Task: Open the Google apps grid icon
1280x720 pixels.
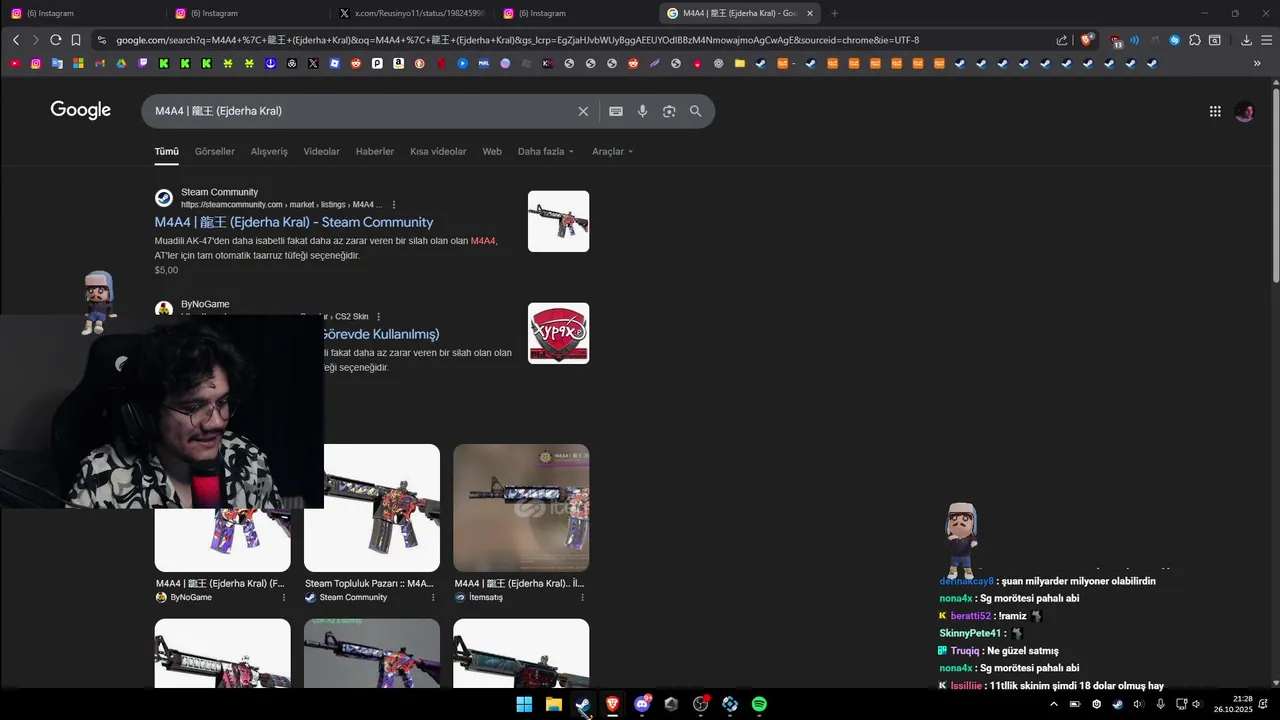Action: [1215, 111]
